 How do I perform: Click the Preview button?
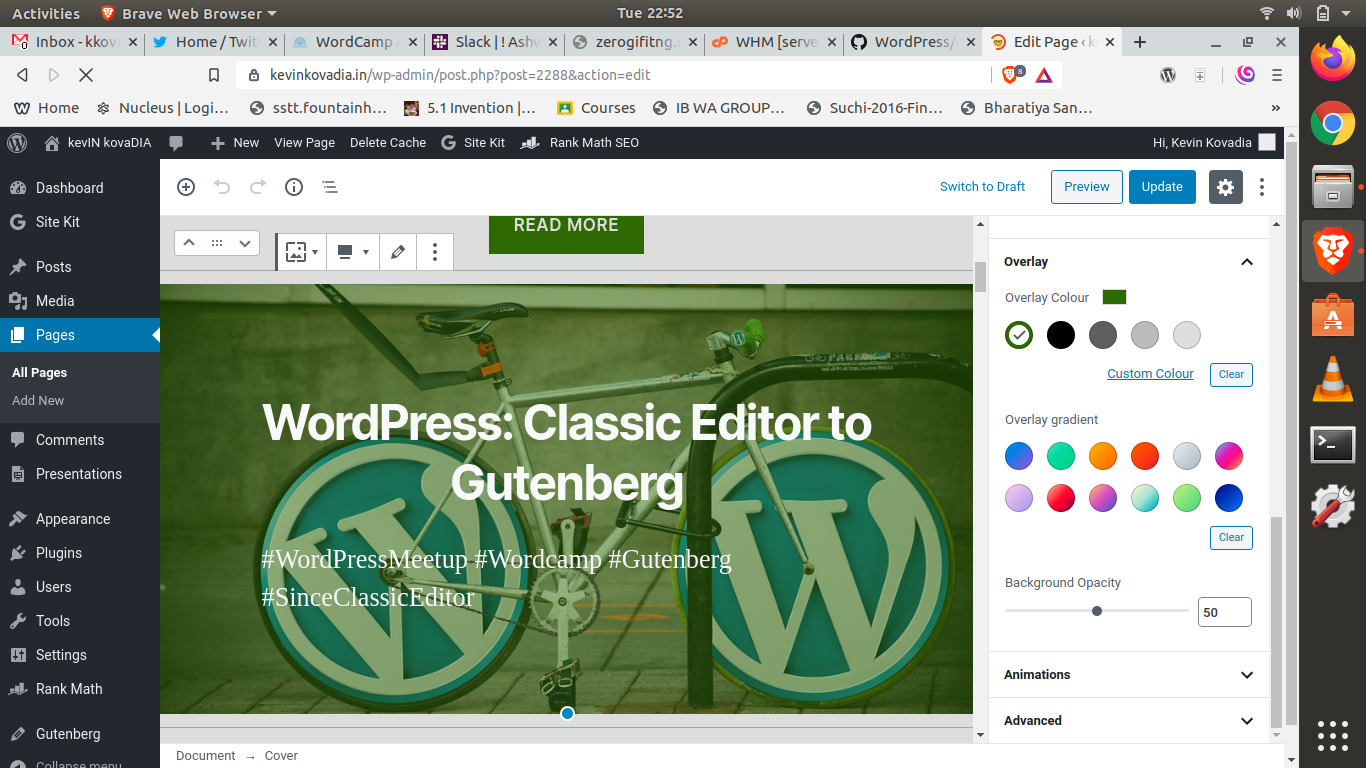(1087, 187)
